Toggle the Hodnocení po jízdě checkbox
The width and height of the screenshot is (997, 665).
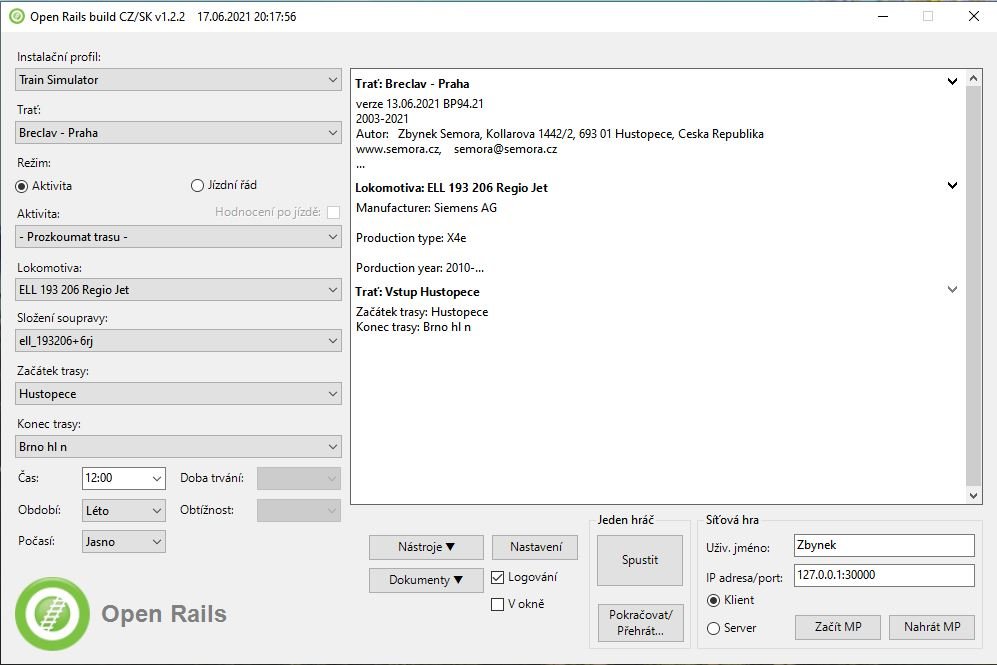(x=333, y=212)
